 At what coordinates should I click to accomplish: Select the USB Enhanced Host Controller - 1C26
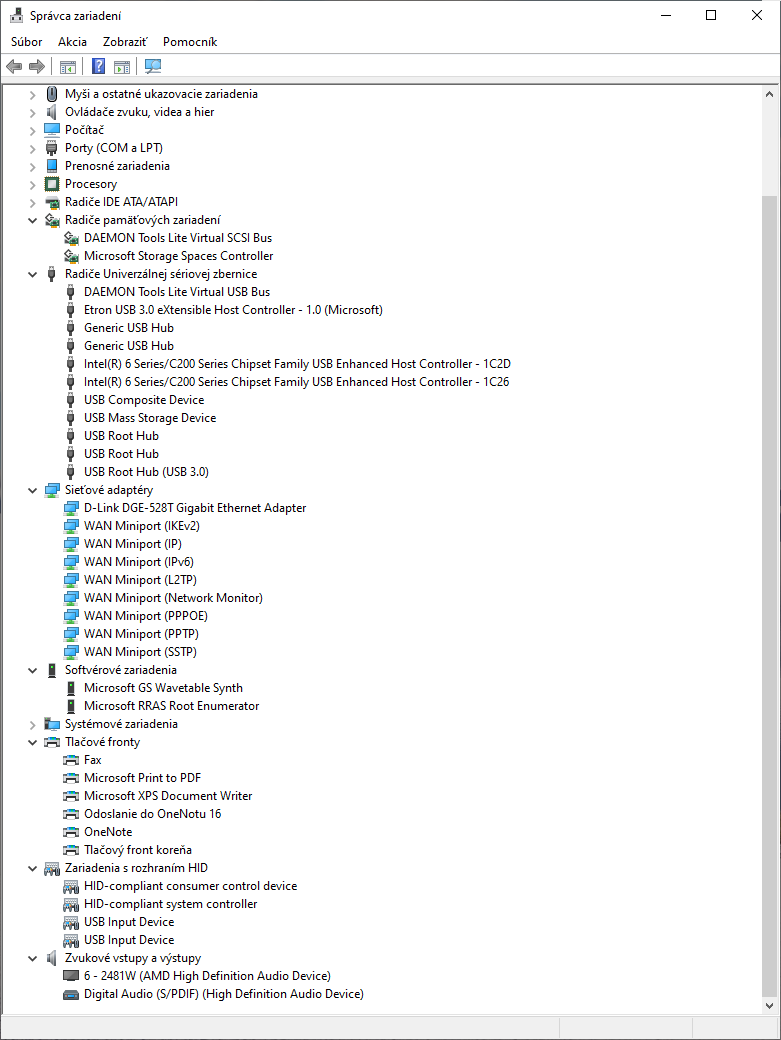coord(296,382)
